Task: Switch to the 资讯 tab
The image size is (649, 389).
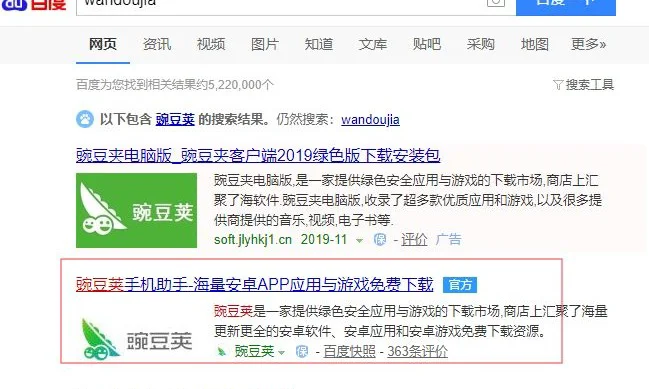Action: tap(157, 44)
